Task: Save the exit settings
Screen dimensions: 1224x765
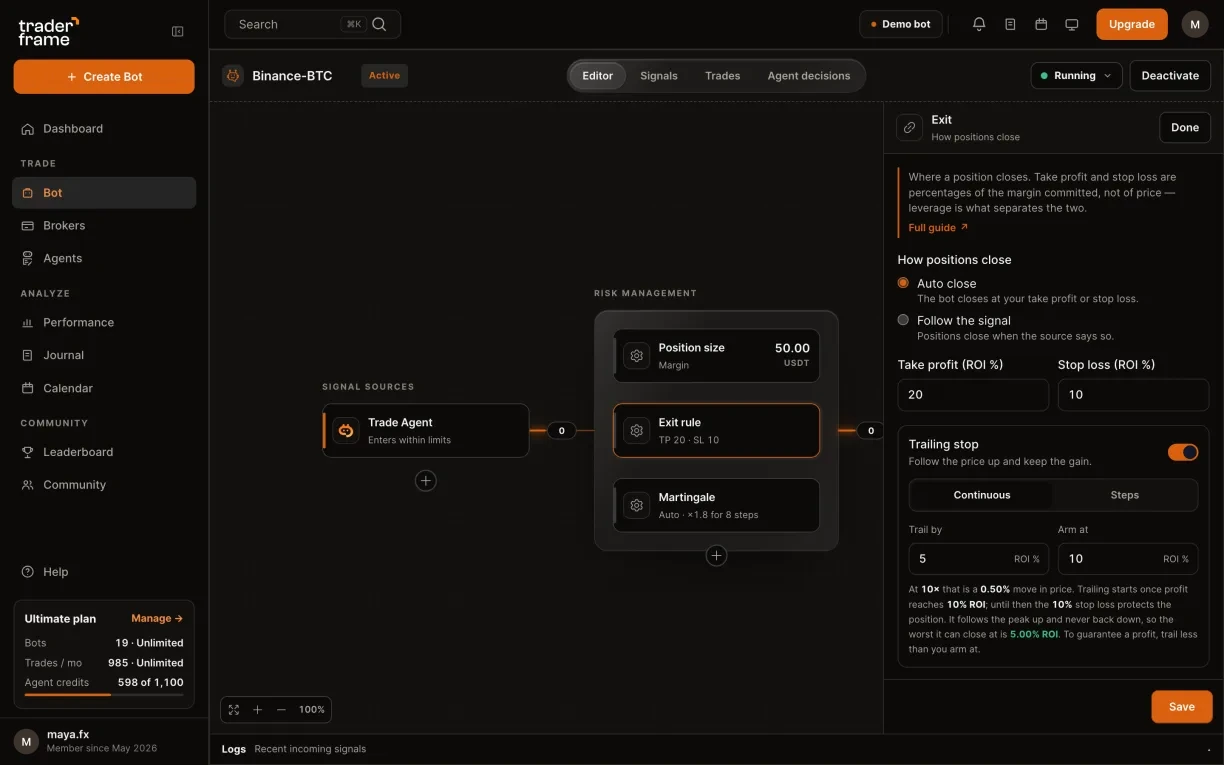Action: point(1182,707)
